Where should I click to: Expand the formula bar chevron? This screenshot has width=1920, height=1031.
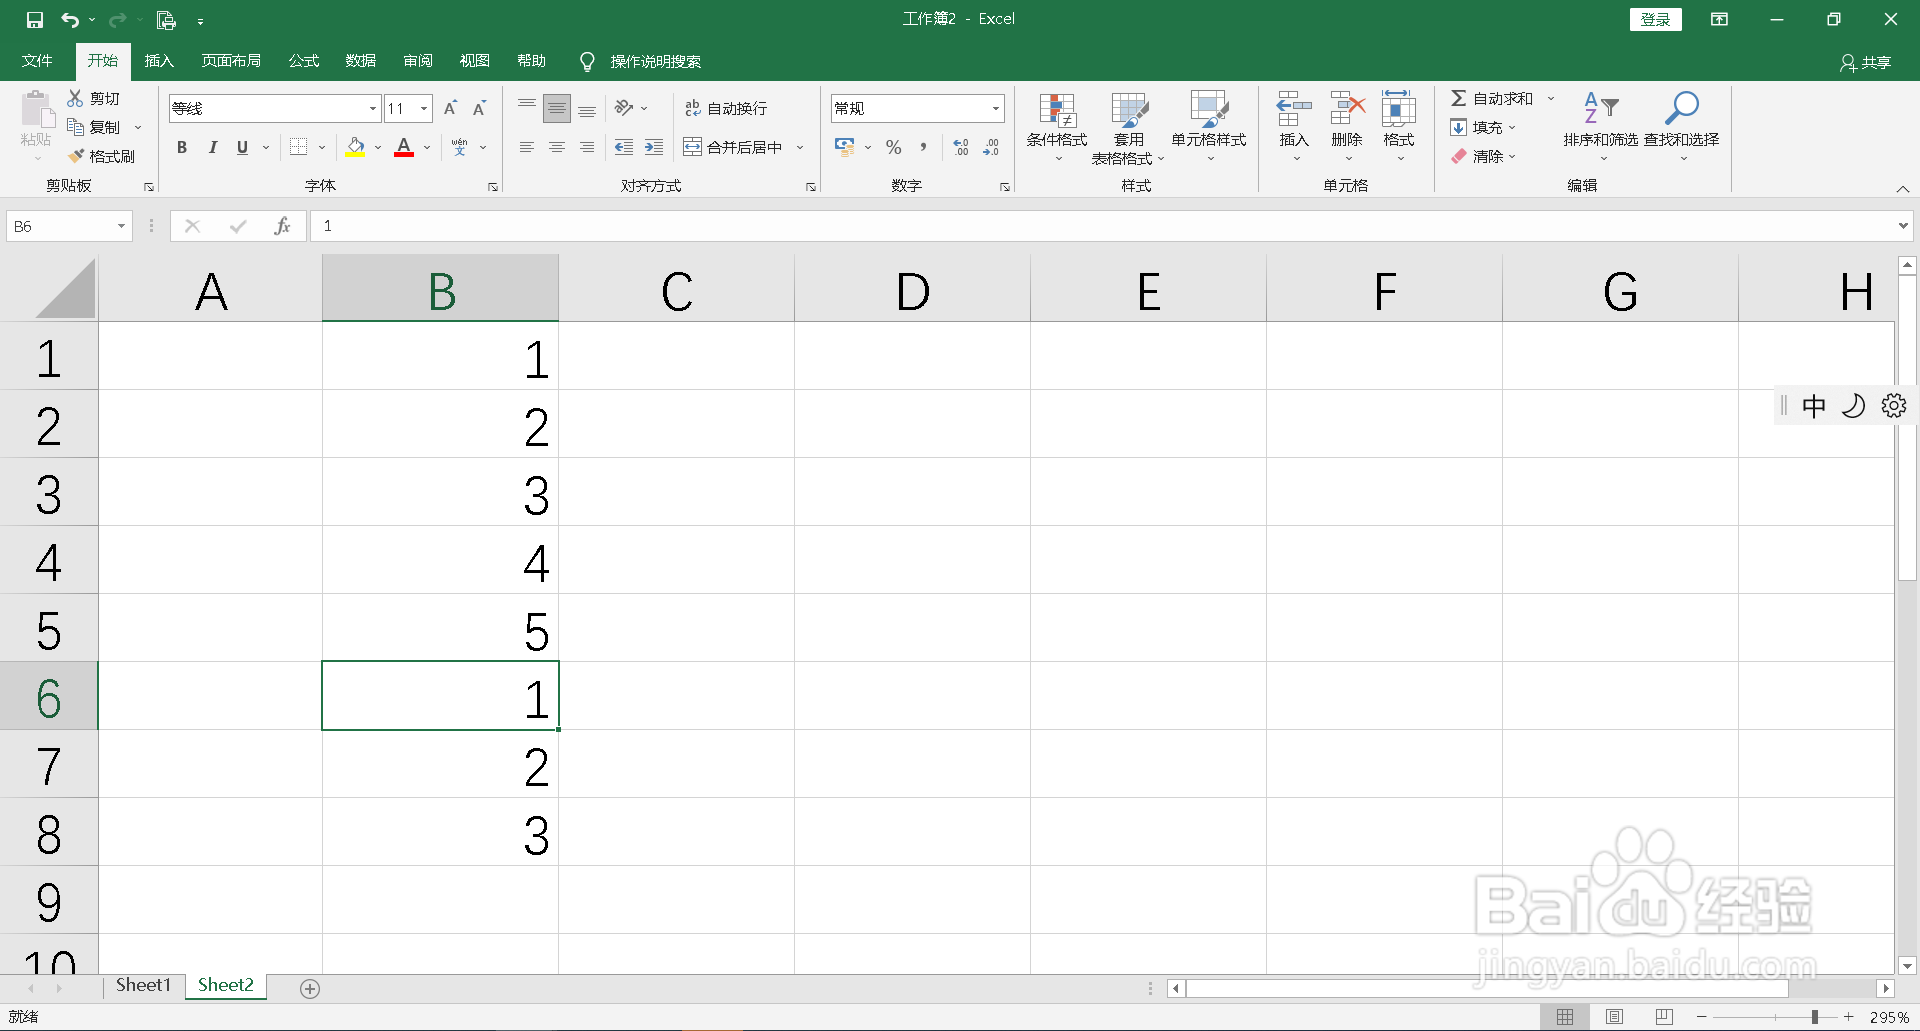(x=1903, y=226)
